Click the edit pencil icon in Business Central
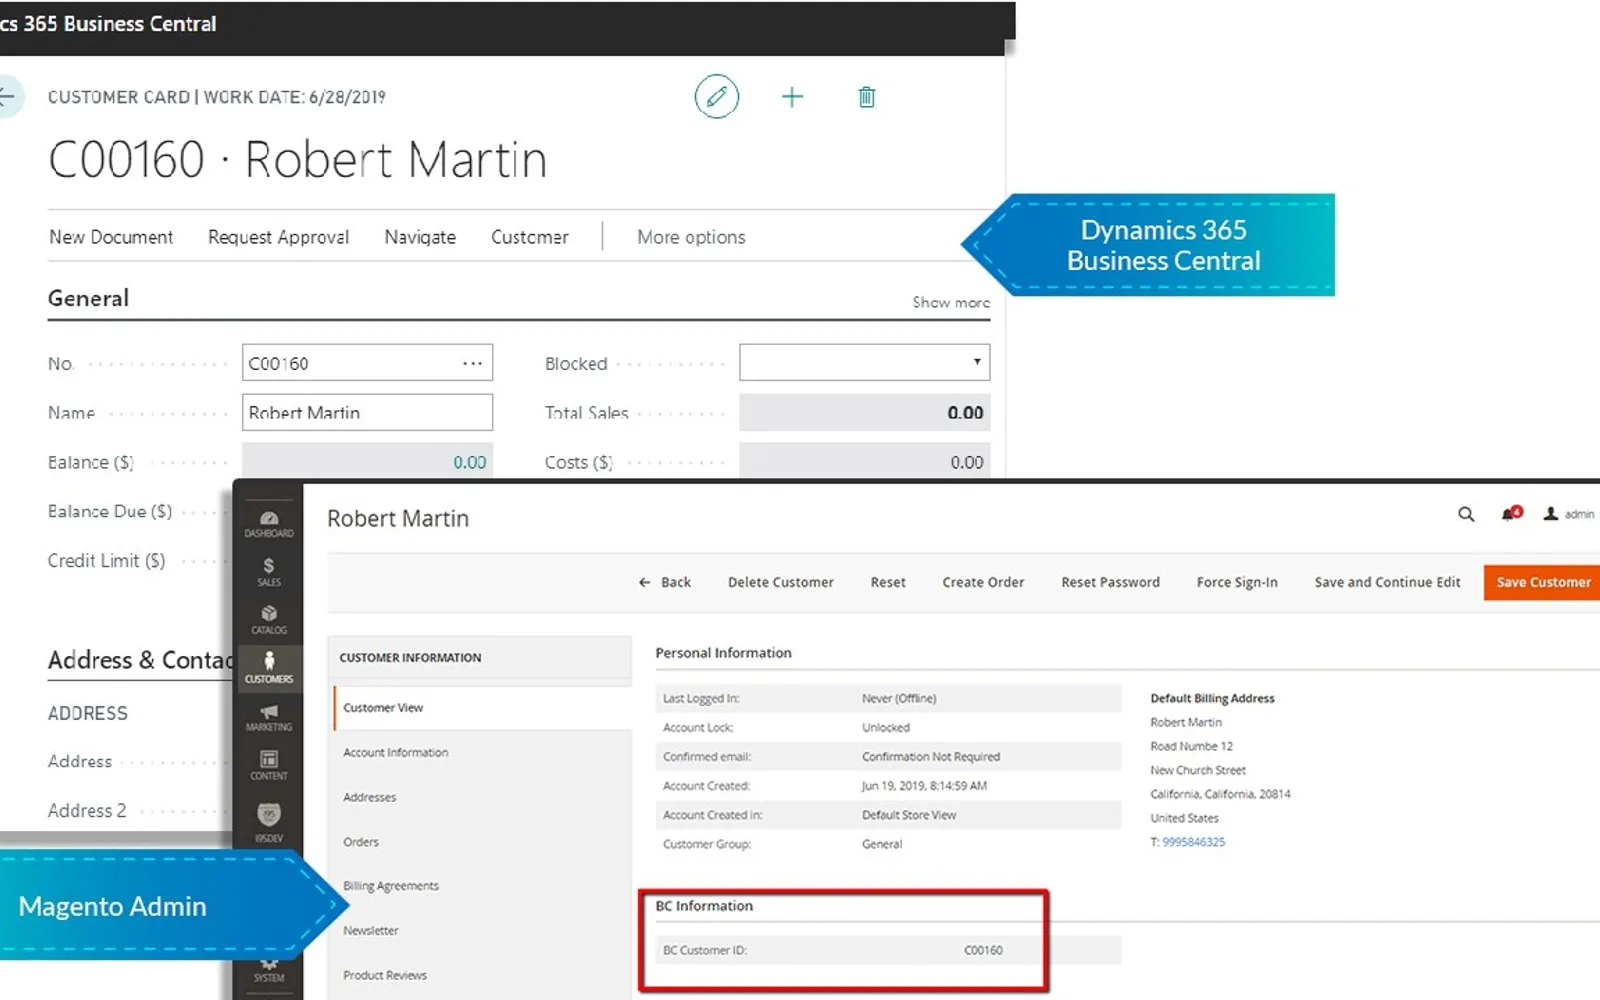This screenshot has width=1600, height=1000. click(x=717, y=97)
